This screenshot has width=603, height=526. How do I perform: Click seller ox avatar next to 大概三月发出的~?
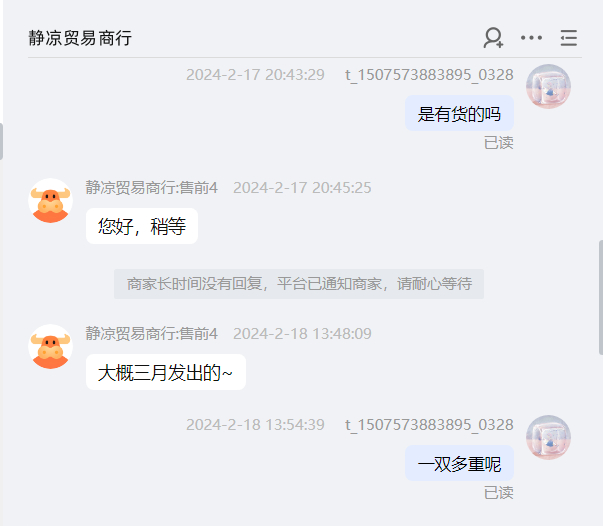click(50, 346)
